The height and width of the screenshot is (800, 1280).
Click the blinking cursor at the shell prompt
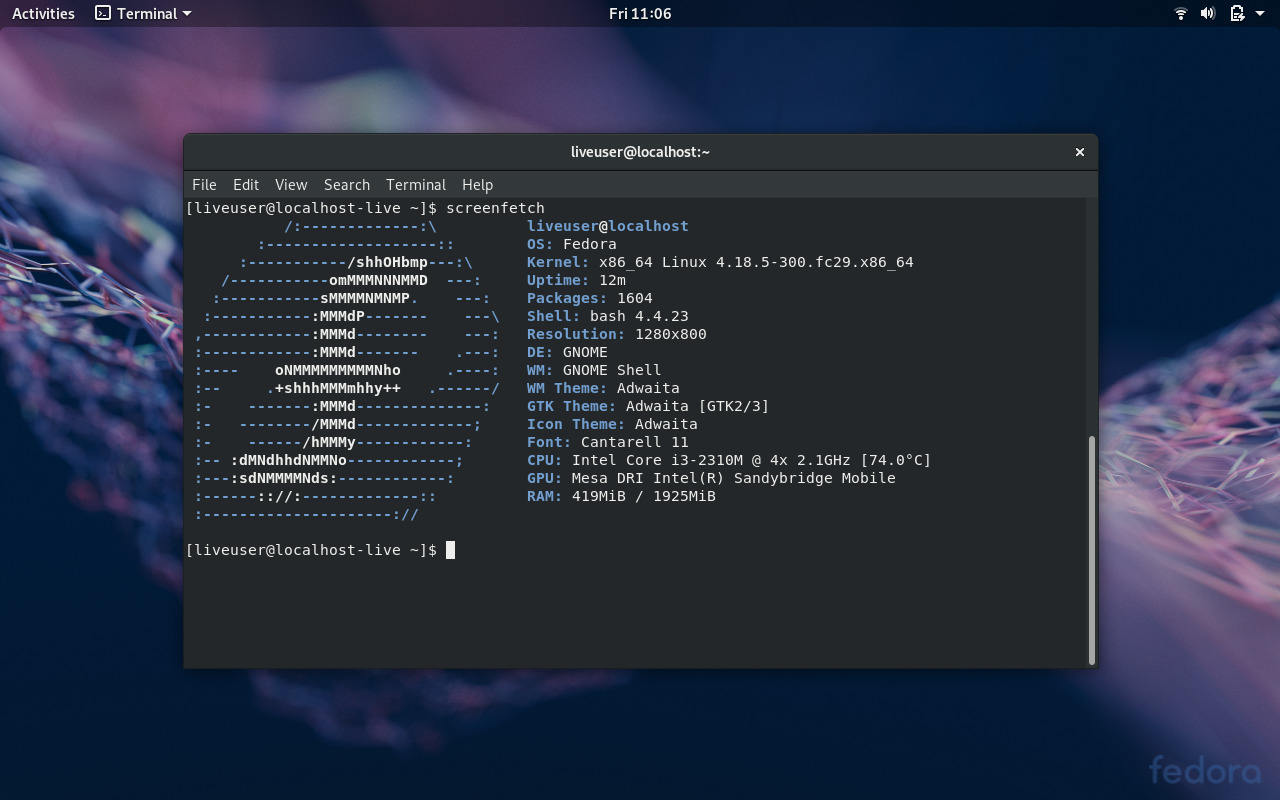[449, 549]
